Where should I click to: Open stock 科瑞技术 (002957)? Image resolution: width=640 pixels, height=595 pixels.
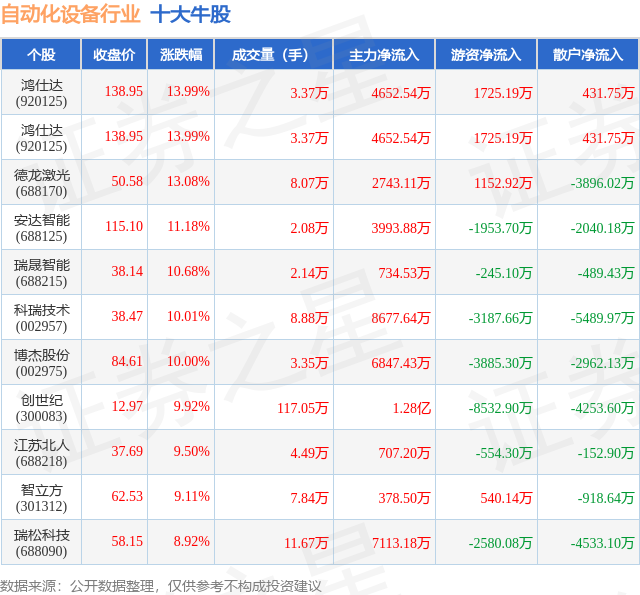coord(41,317)
